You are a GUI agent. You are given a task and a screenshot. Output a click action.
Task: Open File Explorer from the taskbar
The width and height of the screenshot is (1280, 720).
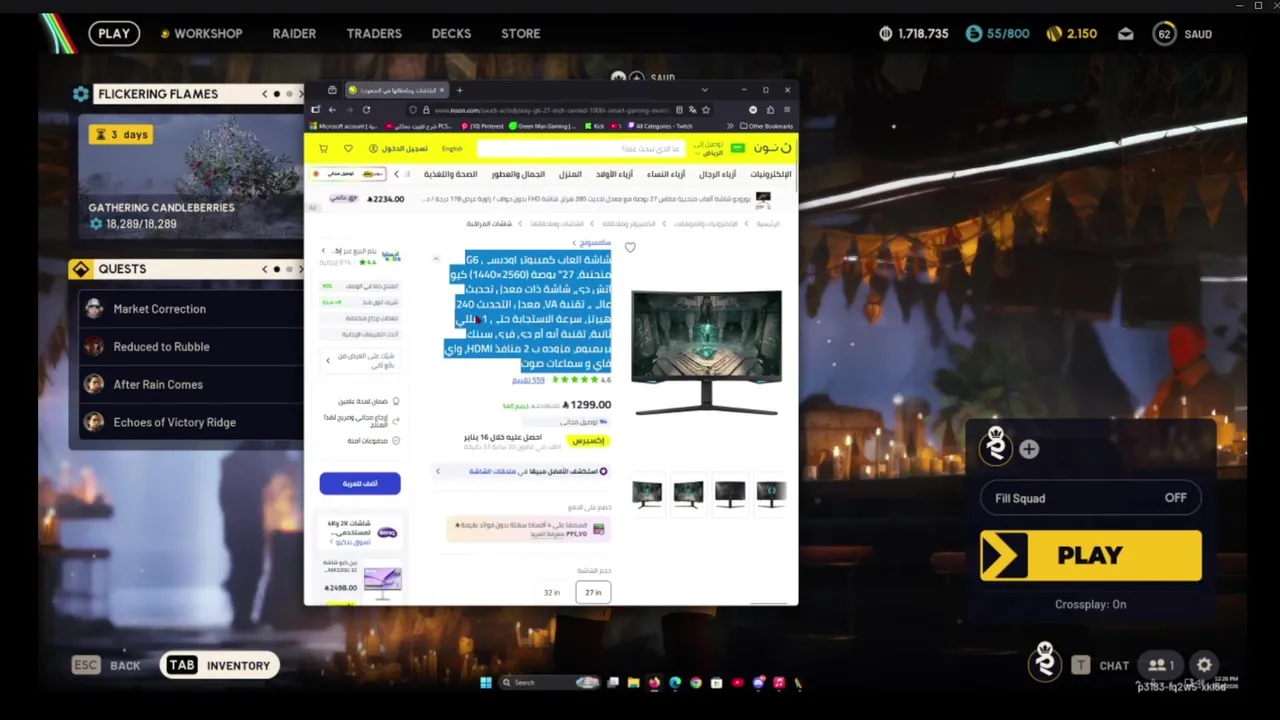(633, 683)
